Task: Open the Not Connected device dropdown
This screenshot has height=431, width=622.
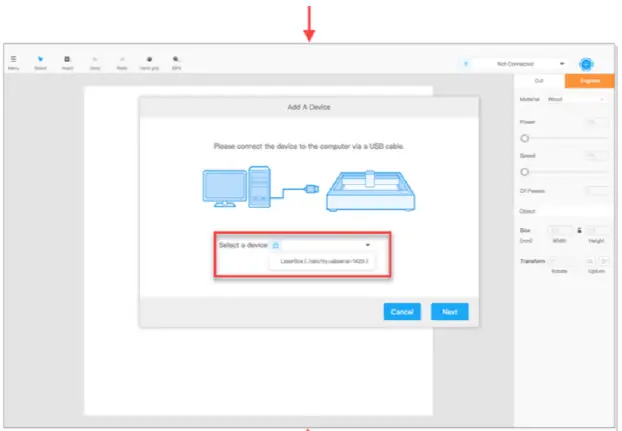Action: pyautogui.click(x=520, y=64)
